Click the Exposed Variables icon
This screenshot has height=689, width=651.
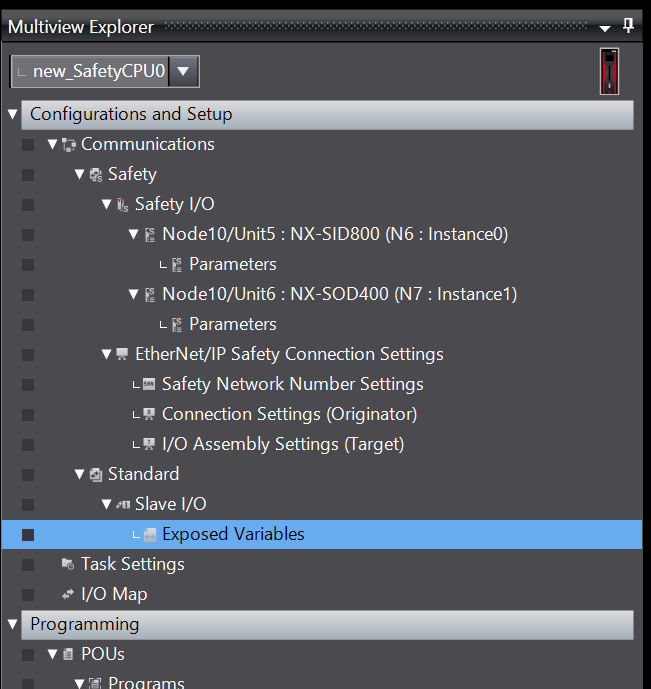[150, 535]
